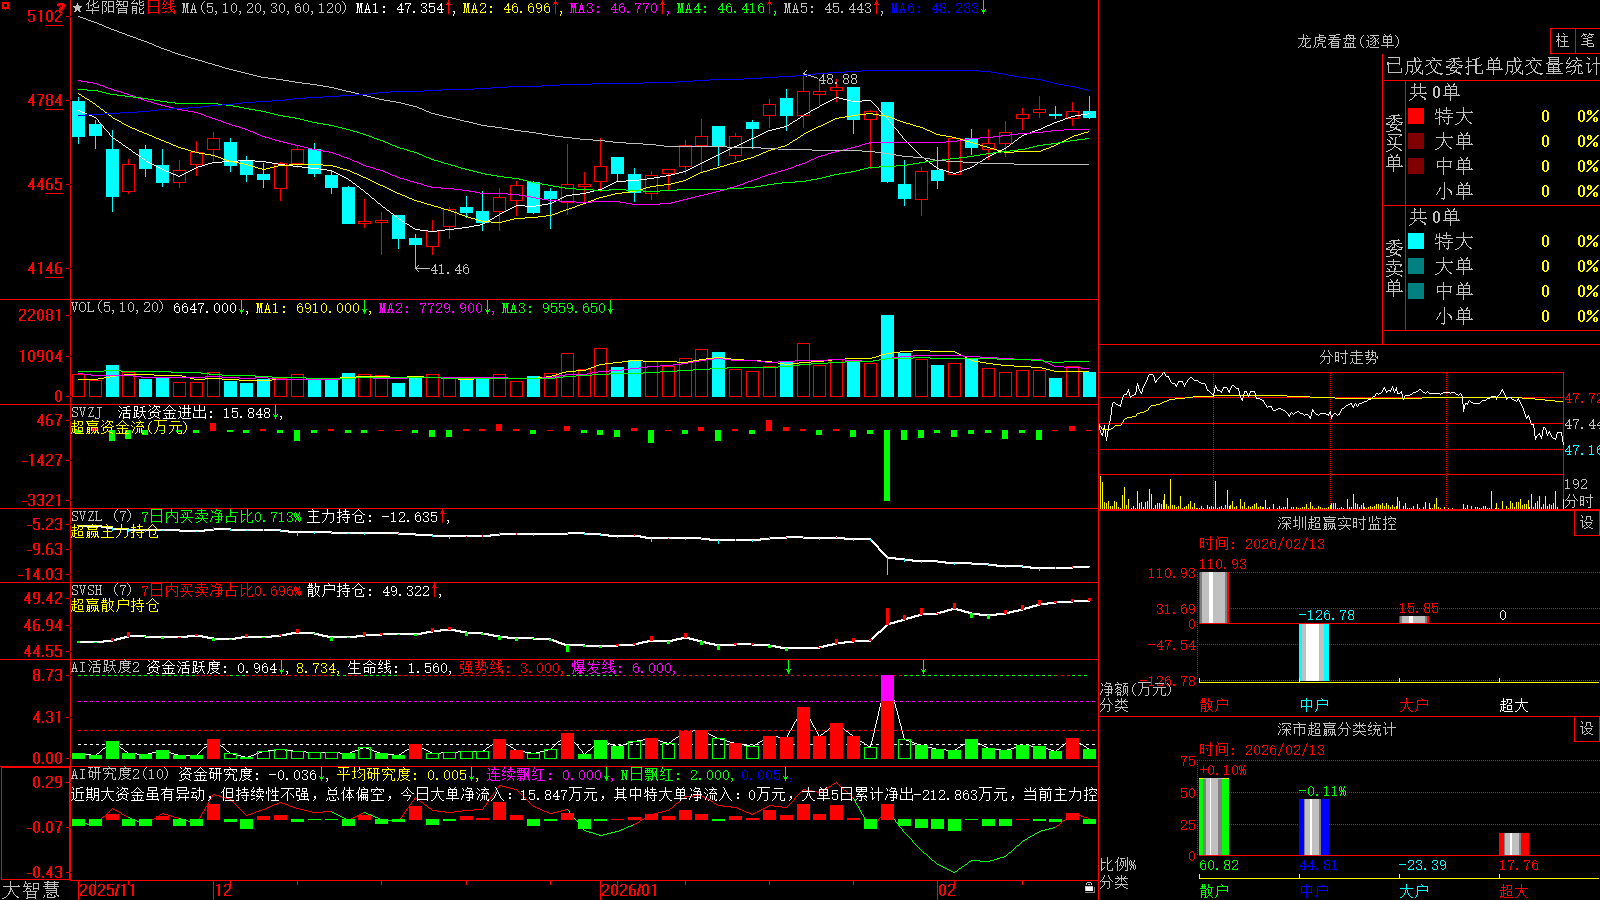Click the 委买单 section label
This screenshot has width=1600, height=900.
click(1394, 142)
